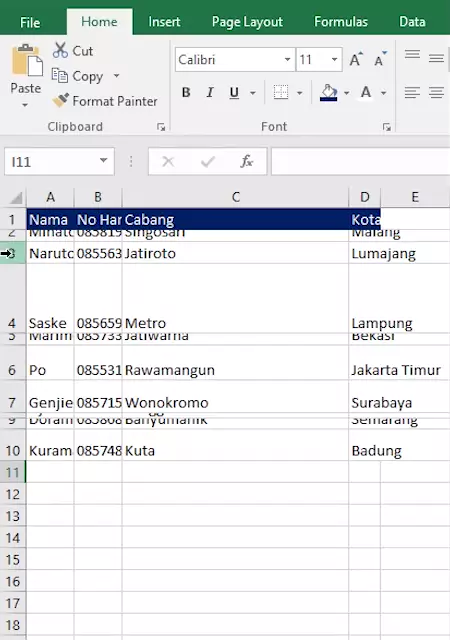Open the Page Layout tab
The image size is (450, 640).
(x=247, y=22)
